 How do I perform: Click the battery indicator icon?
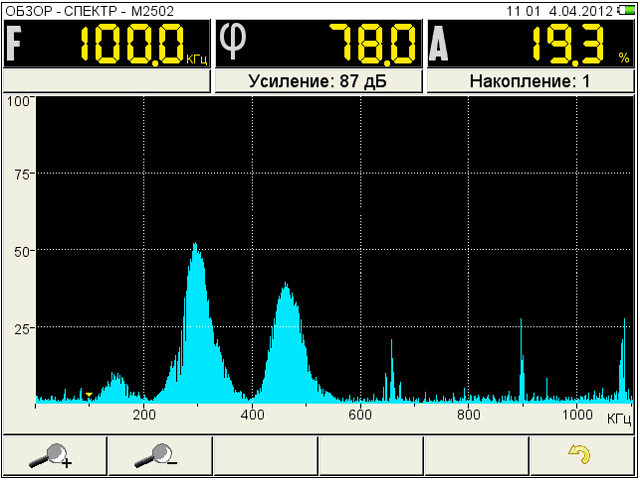tap(626, 9)
